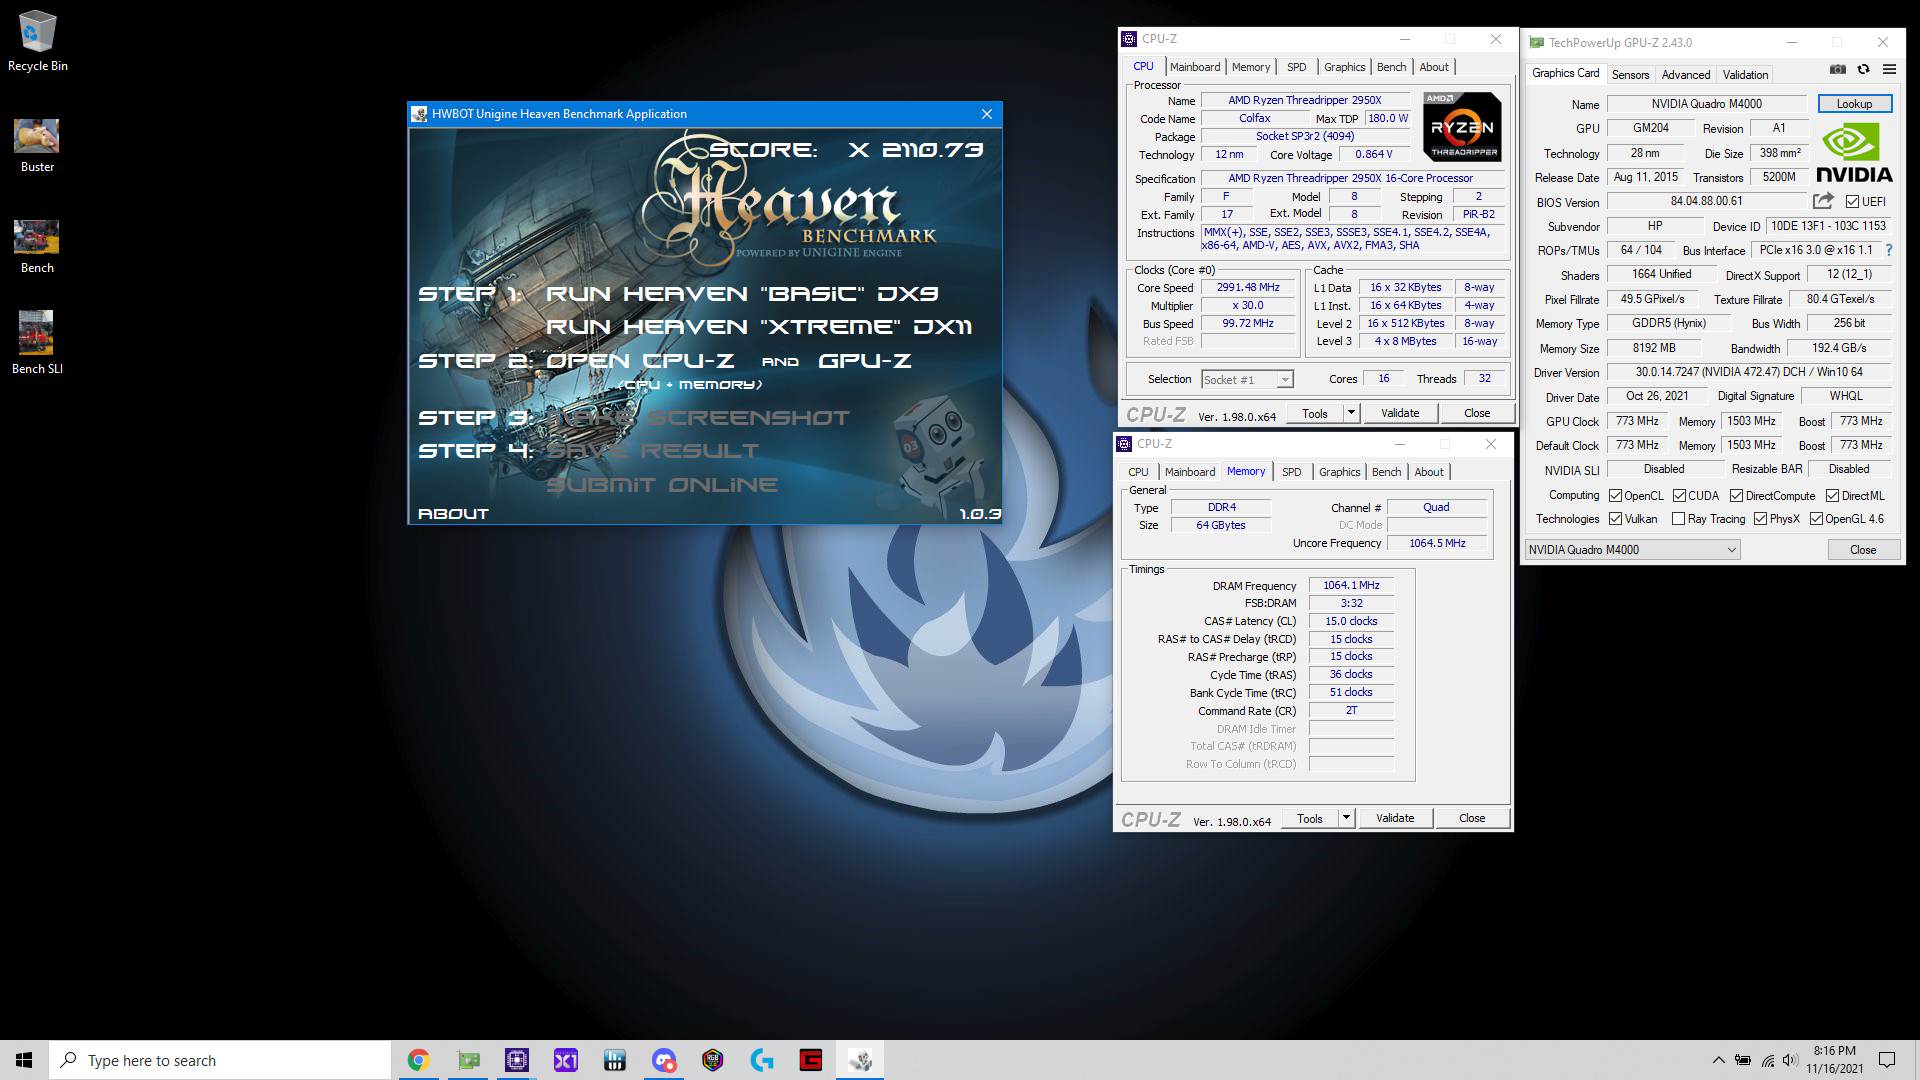Click the taskbar search box
Viewport: 1920px width, 1080px height.
[220, 1060]
